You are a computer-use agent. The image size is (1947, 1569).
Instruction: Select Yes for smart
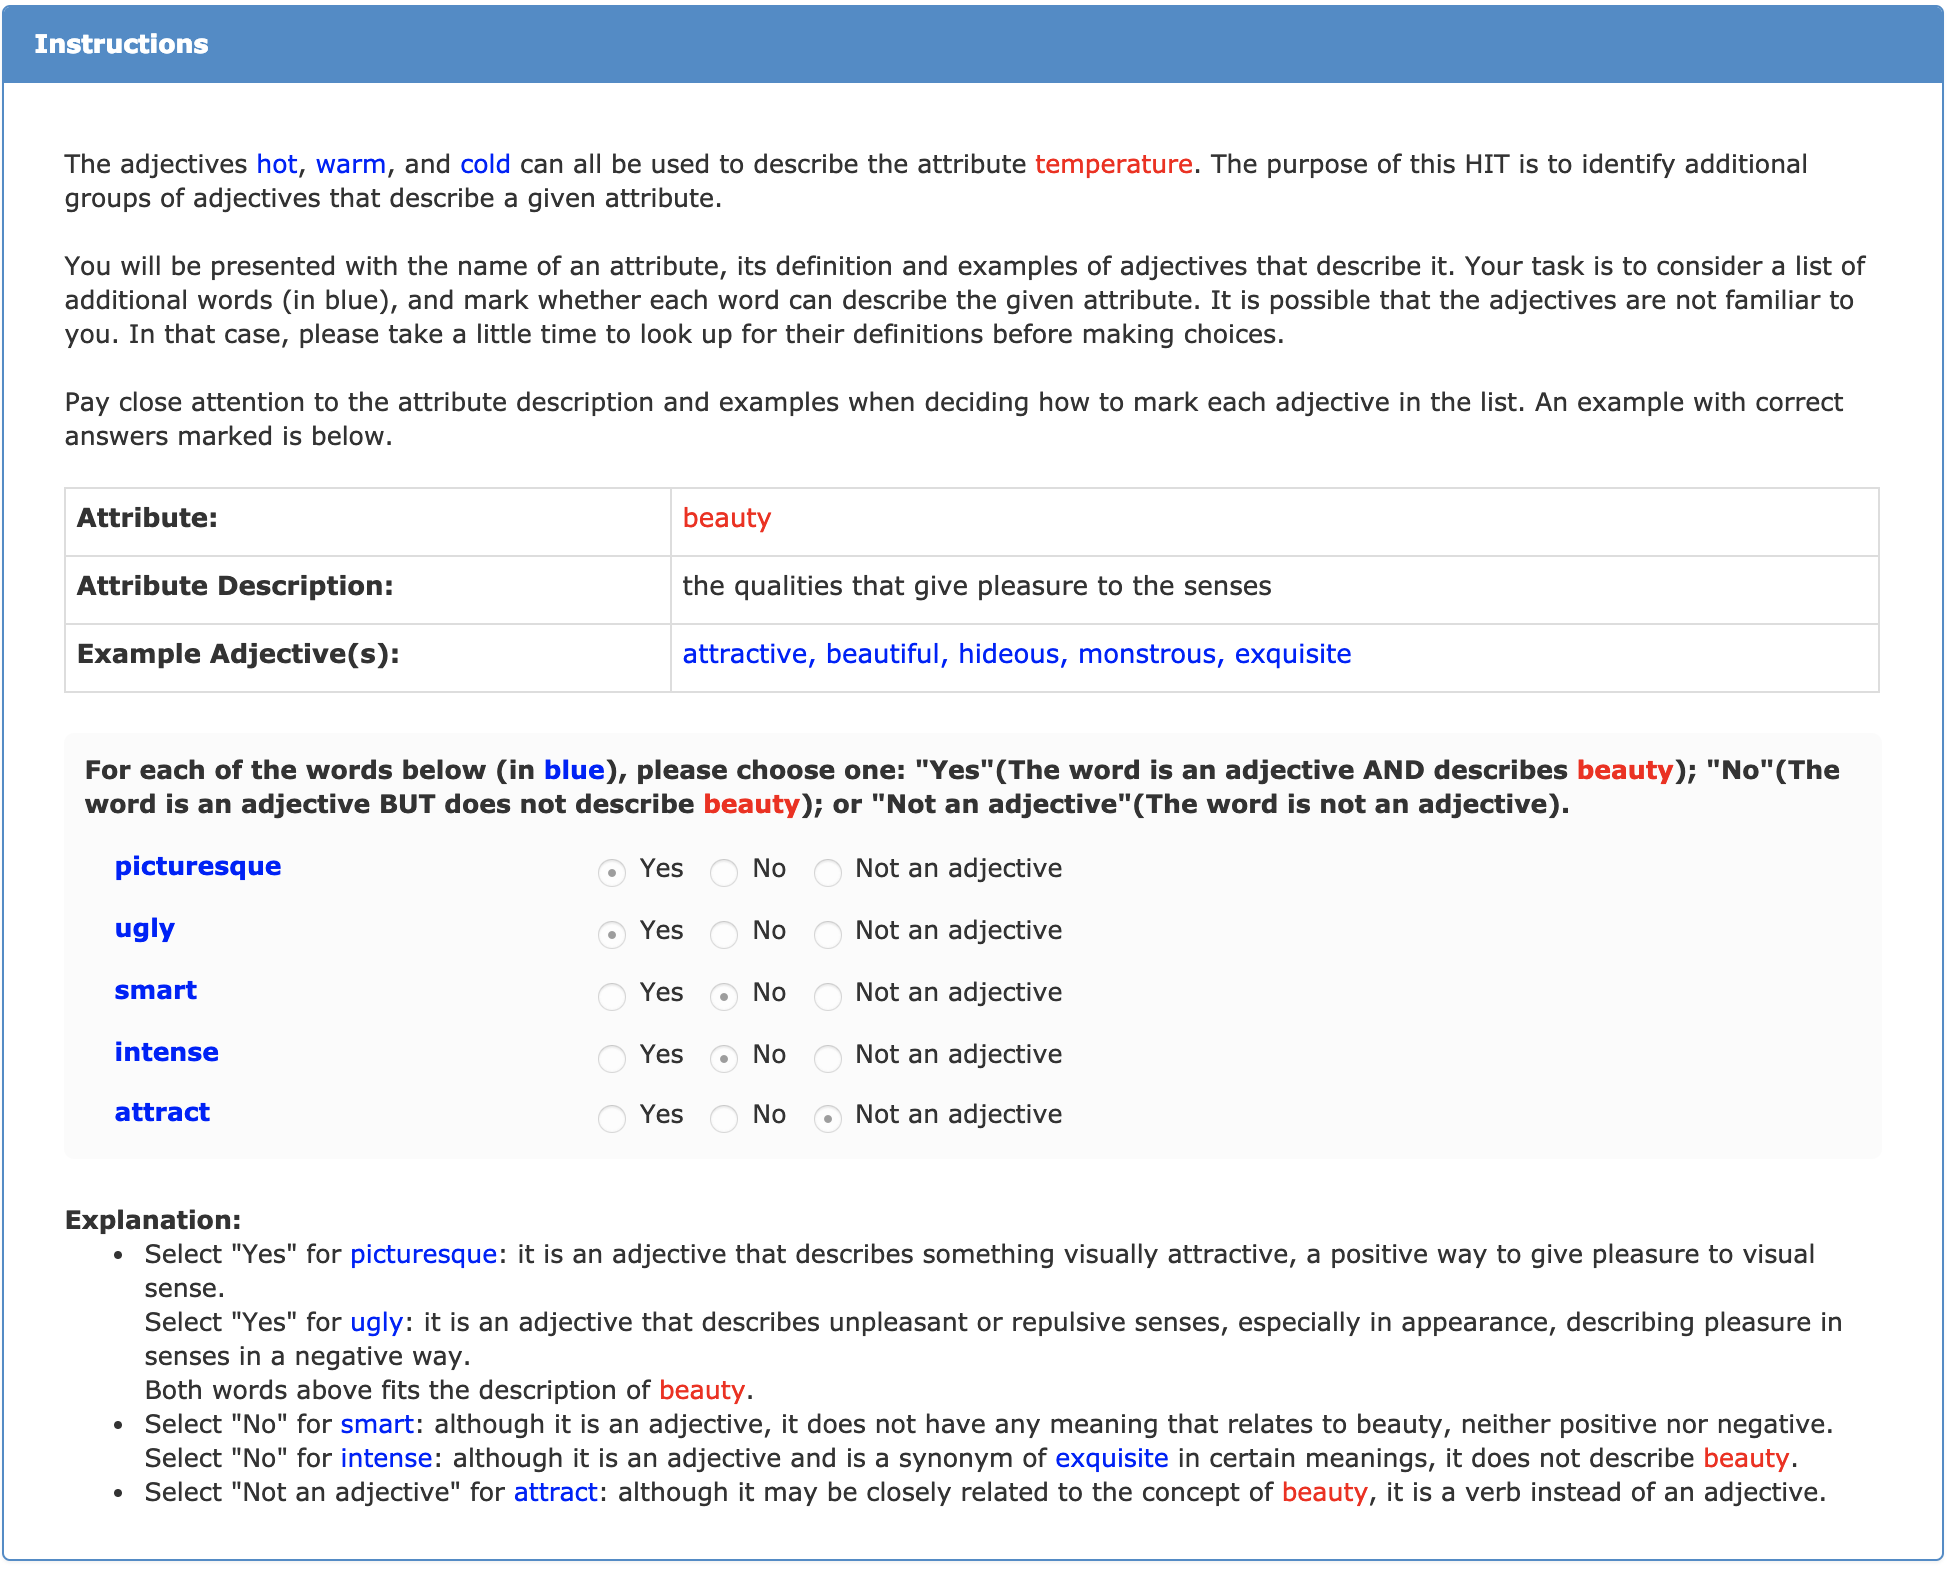612,996
